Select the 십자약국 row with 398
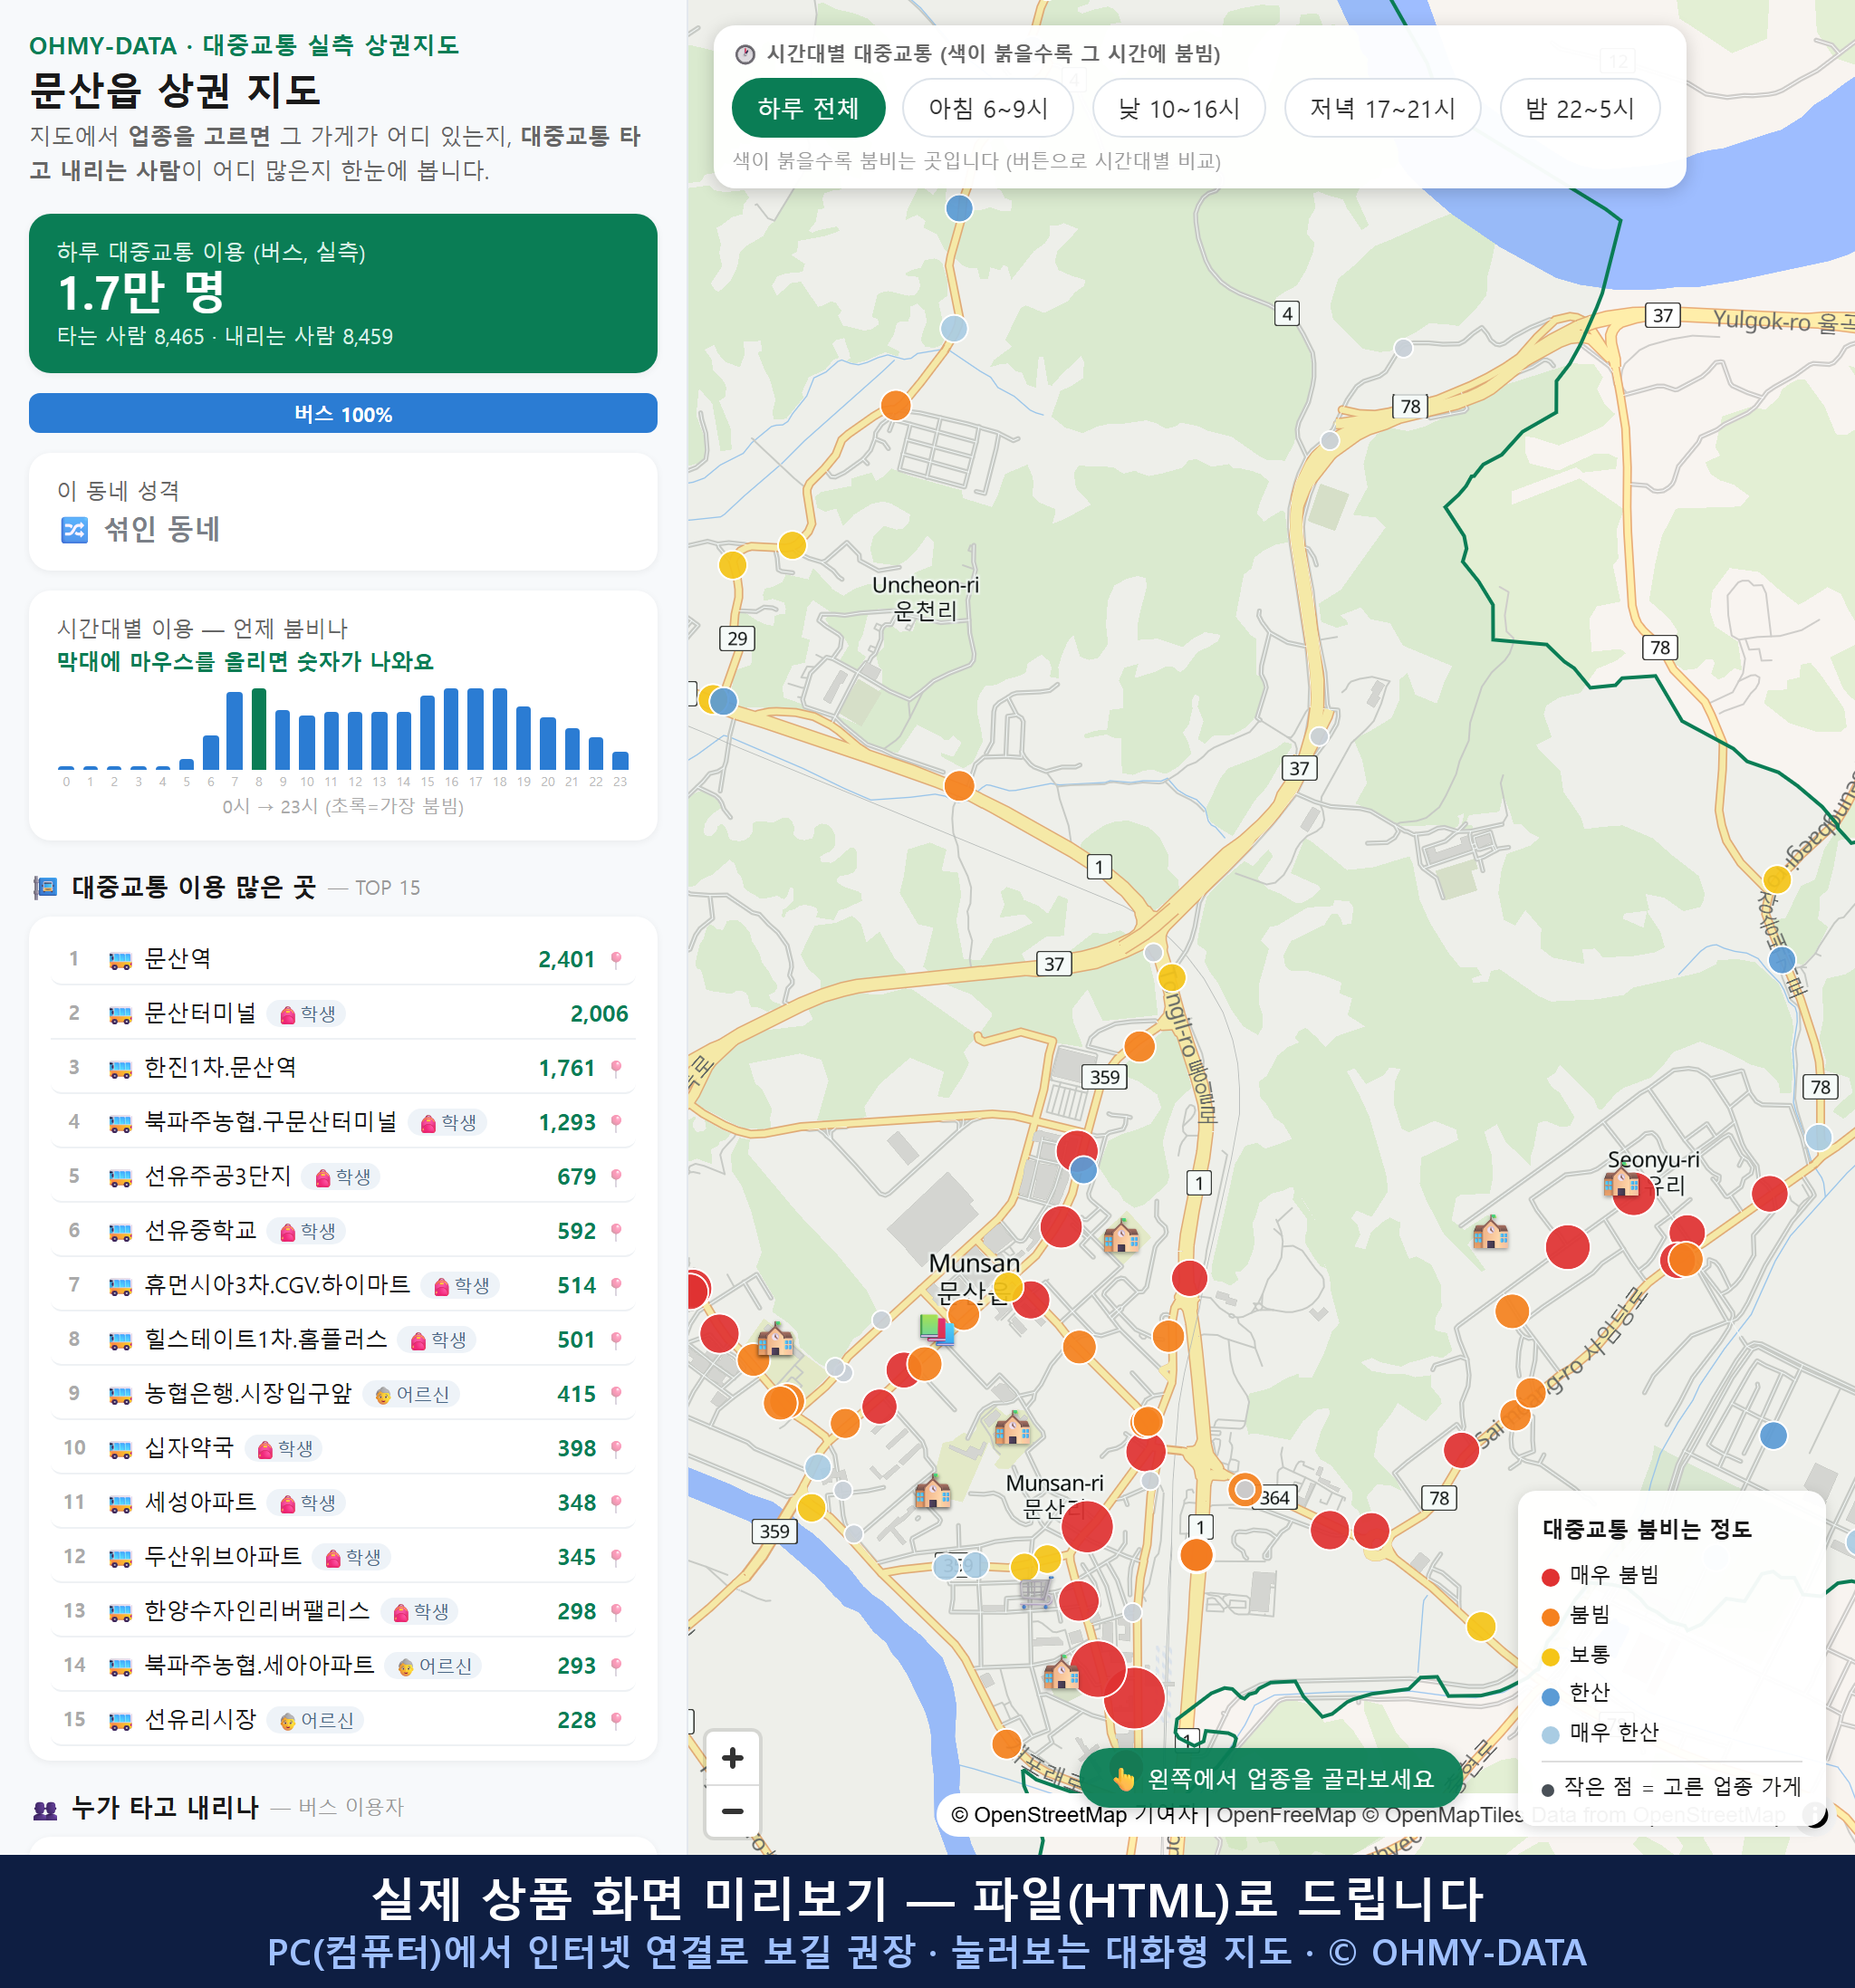Screen dimensions: 1855x1988 coord(343,1448)
